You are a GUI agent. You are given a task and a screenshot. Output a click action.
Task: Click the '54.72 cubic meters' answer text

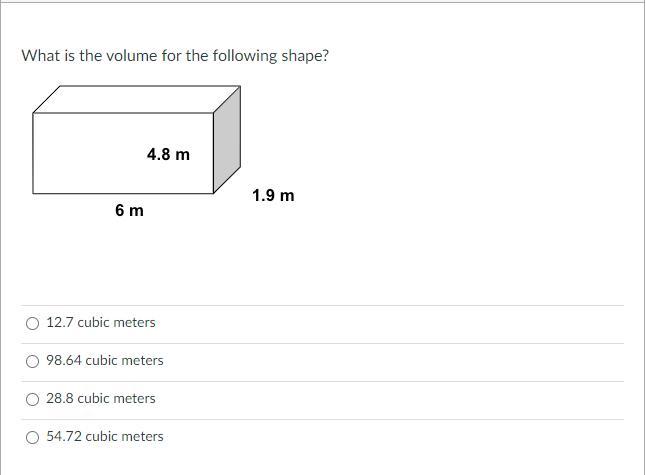click(x=105, y=436)
